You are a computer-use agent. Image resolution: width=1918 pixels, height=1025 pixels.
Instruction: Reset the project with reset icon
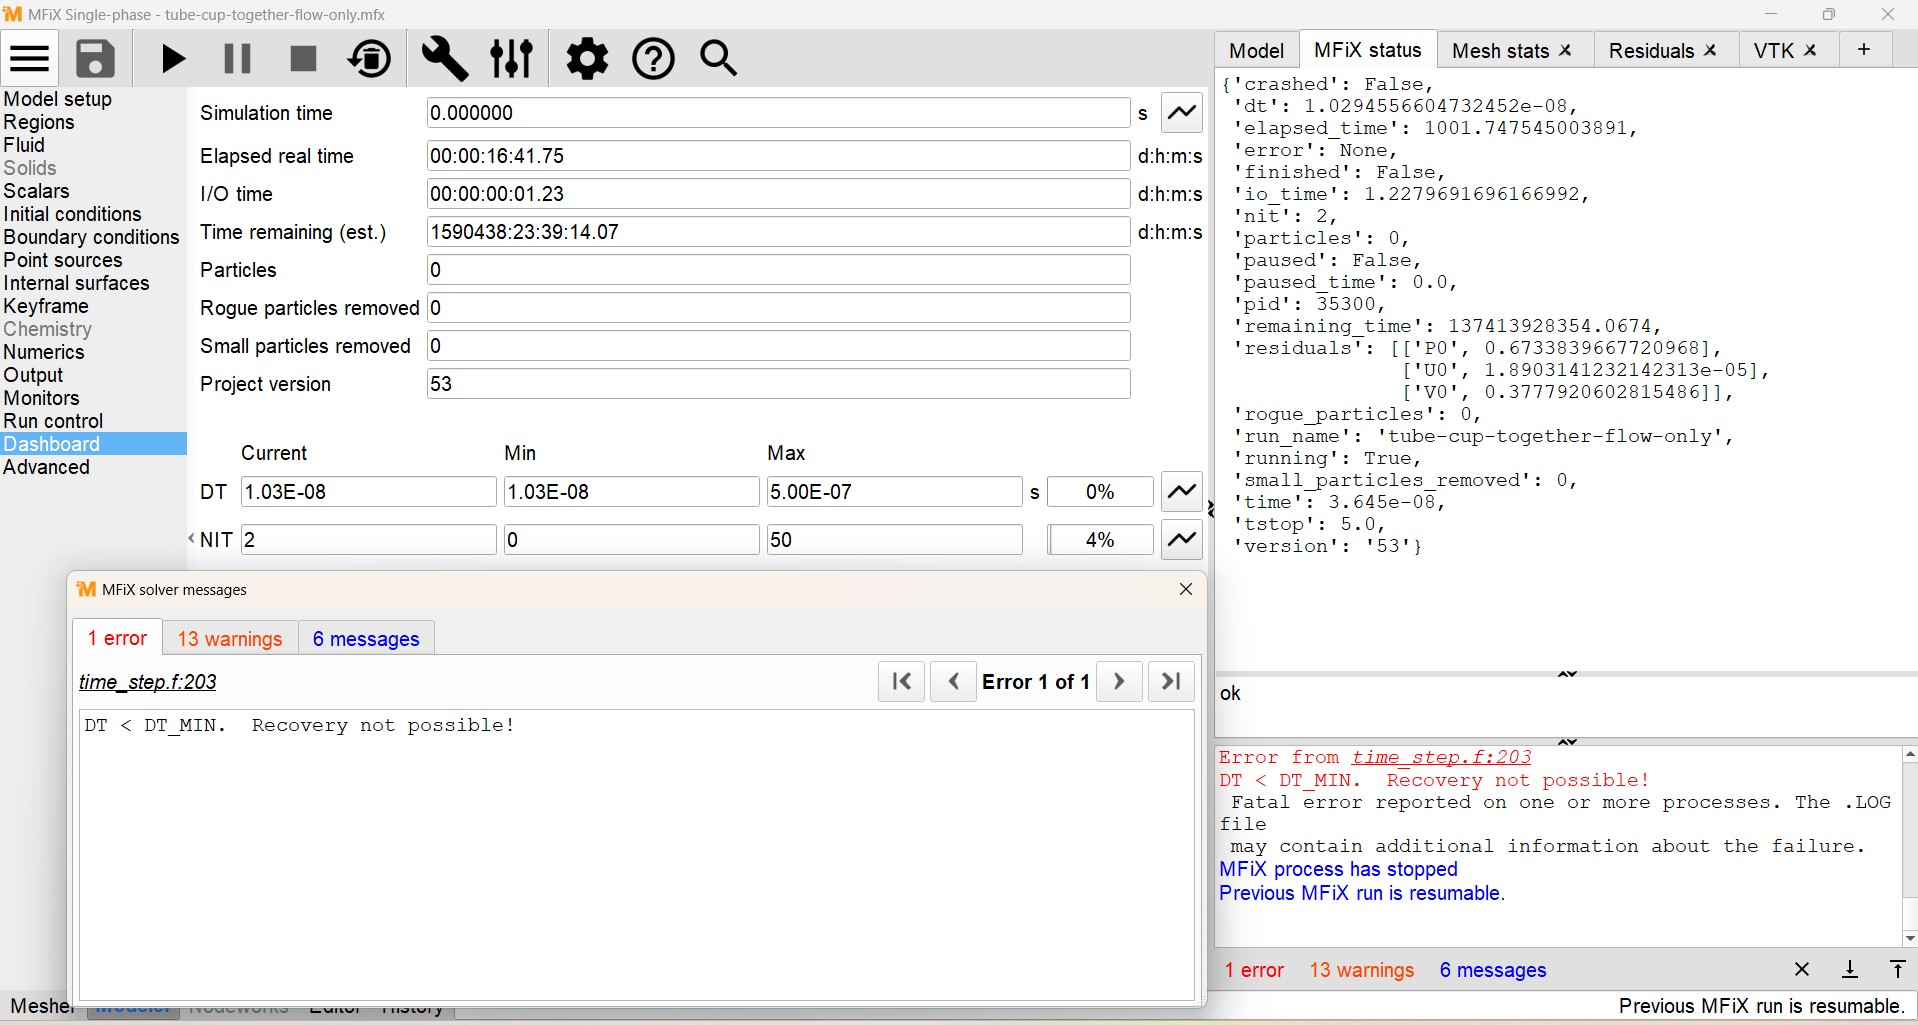point(370,59)
